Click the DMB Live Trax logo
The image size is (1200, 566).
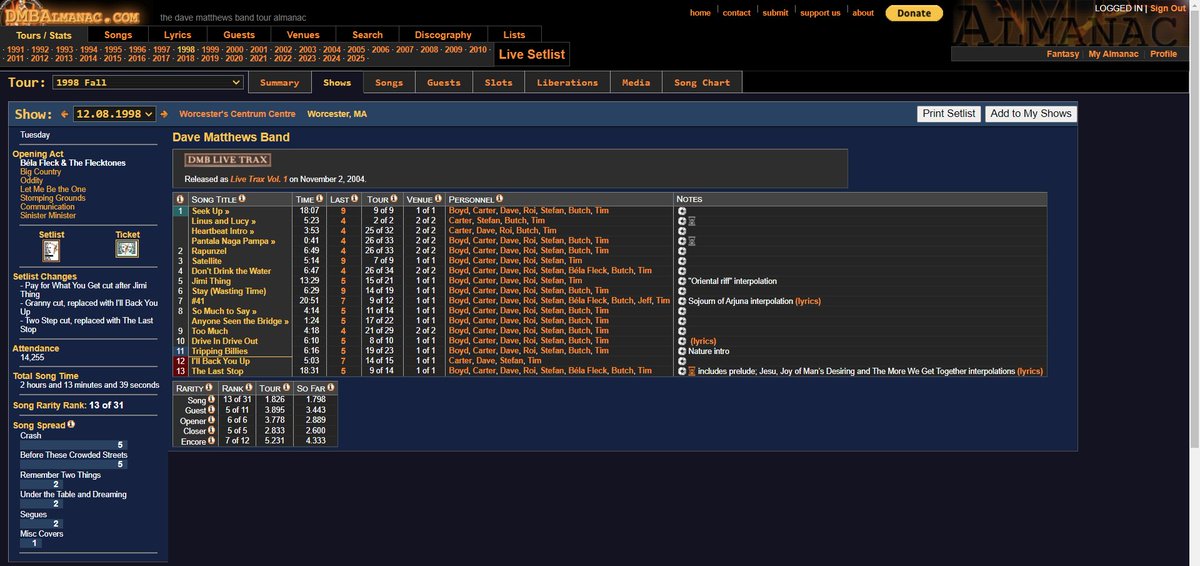tap(228, 160)
